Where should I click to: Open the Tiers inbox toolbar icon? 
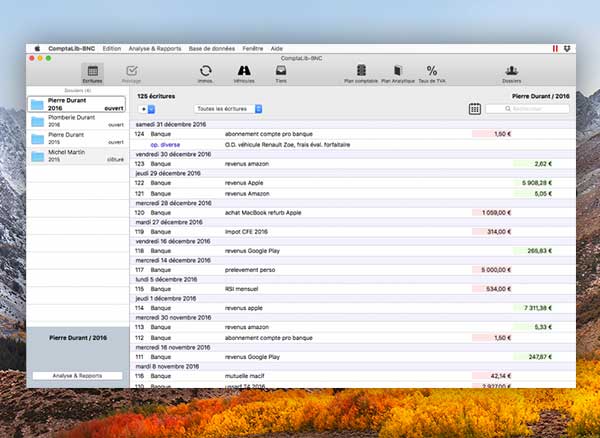[281, 74]
